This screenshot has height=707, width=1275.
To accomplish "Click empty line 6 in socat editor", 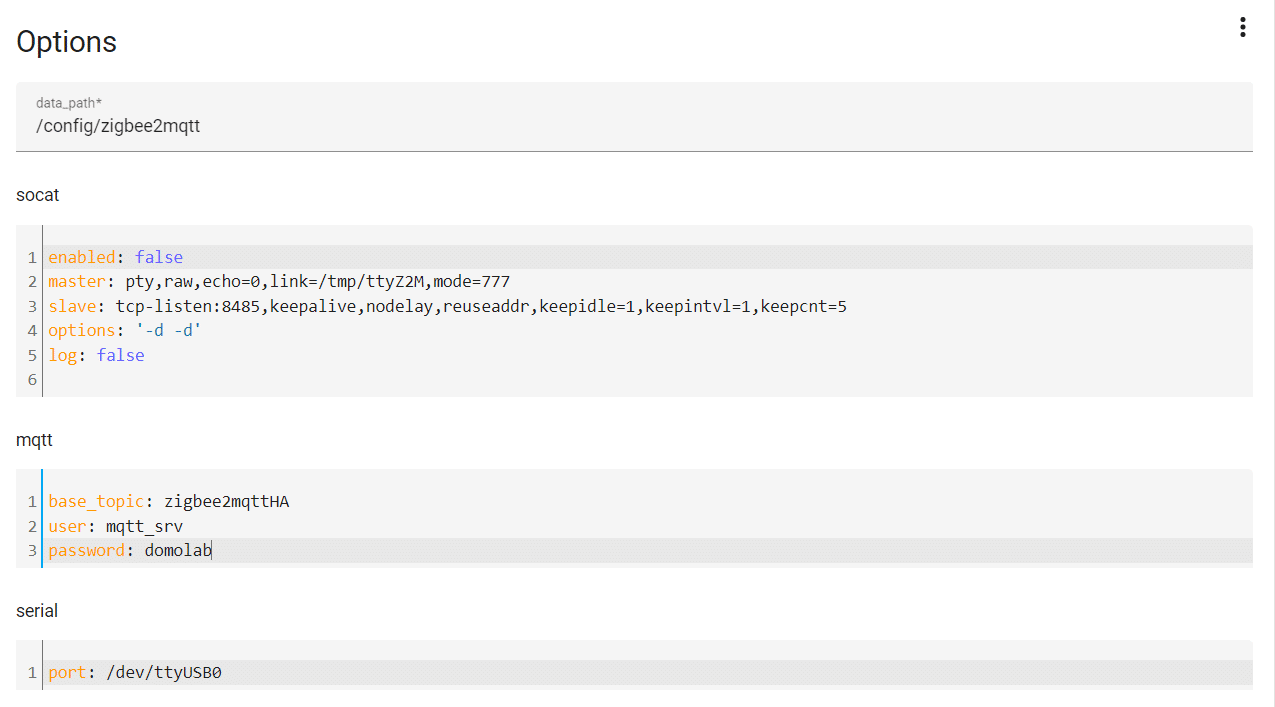I will click(650, 379).
